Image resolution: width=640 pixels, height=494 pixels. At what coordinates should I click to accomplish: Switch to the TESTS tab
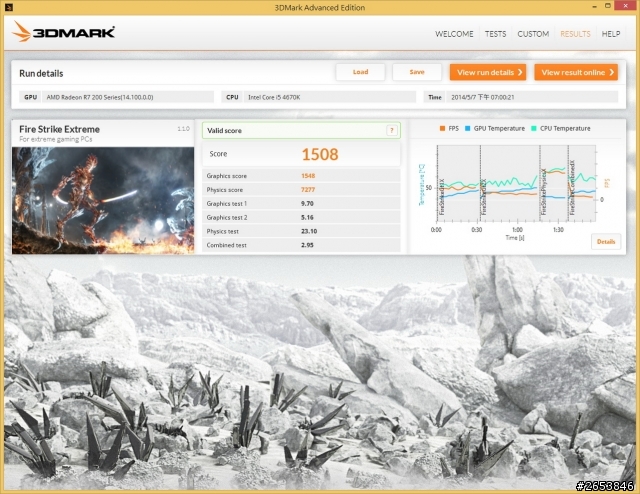[496, 34]
